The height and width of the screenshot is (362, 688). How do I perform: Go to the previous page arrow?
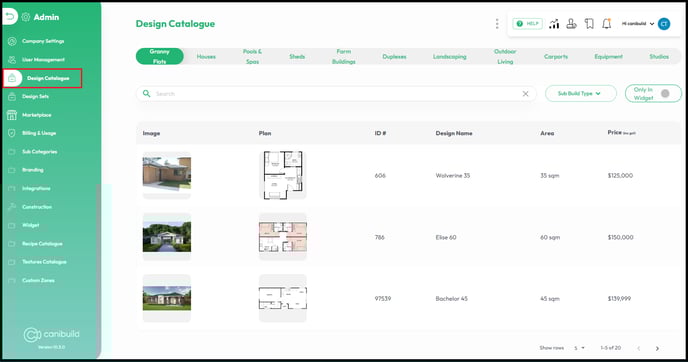pyautogui.click(x=639, y=348)
